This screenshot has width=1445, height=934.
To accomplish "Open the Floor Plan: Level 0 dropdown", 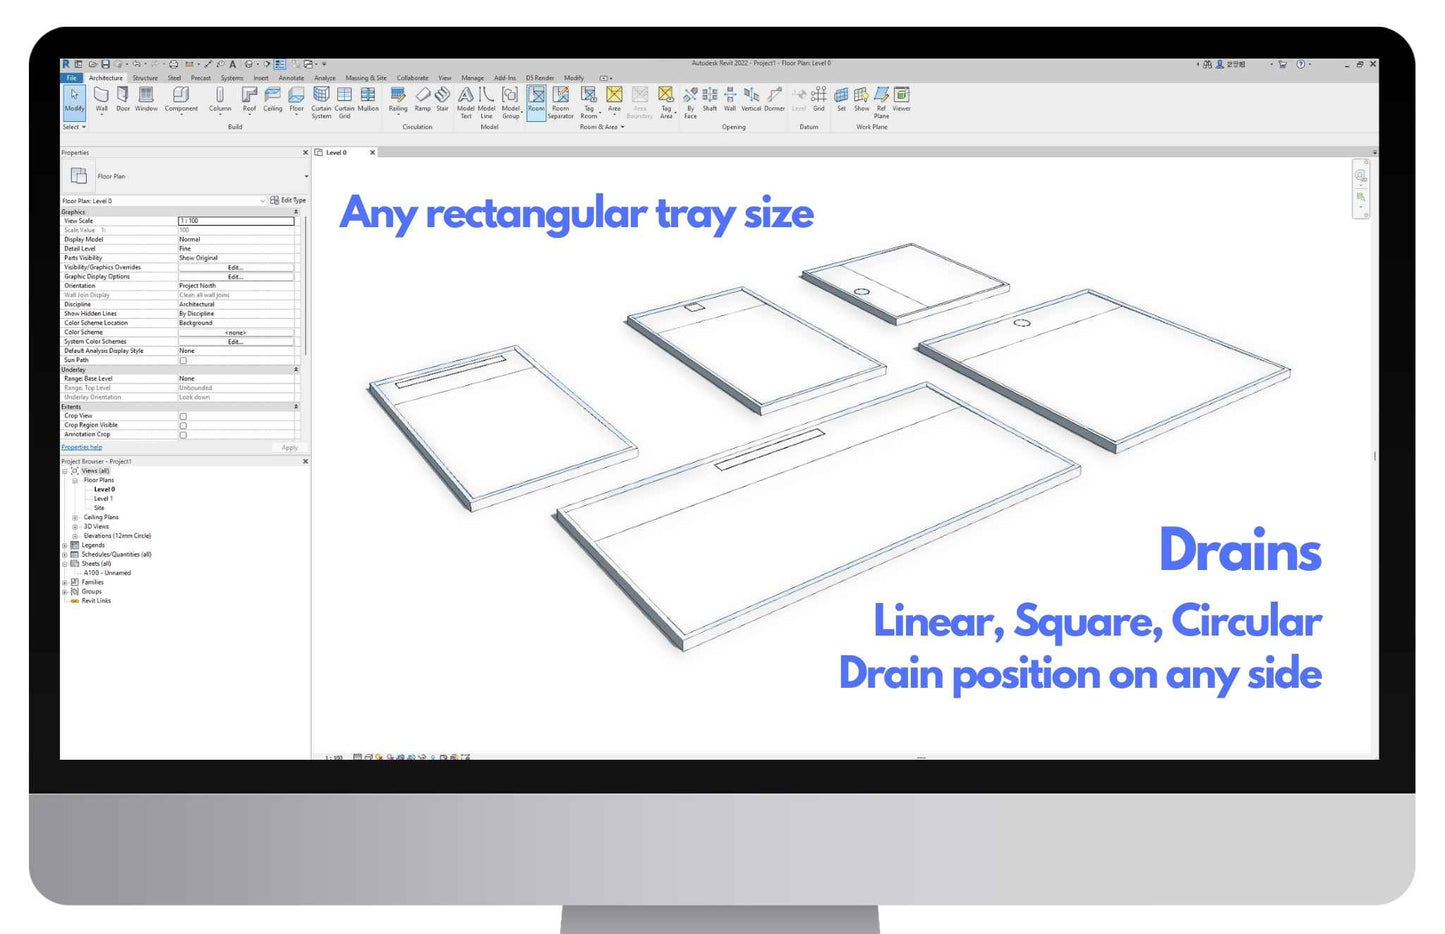I will pos(262,201).
